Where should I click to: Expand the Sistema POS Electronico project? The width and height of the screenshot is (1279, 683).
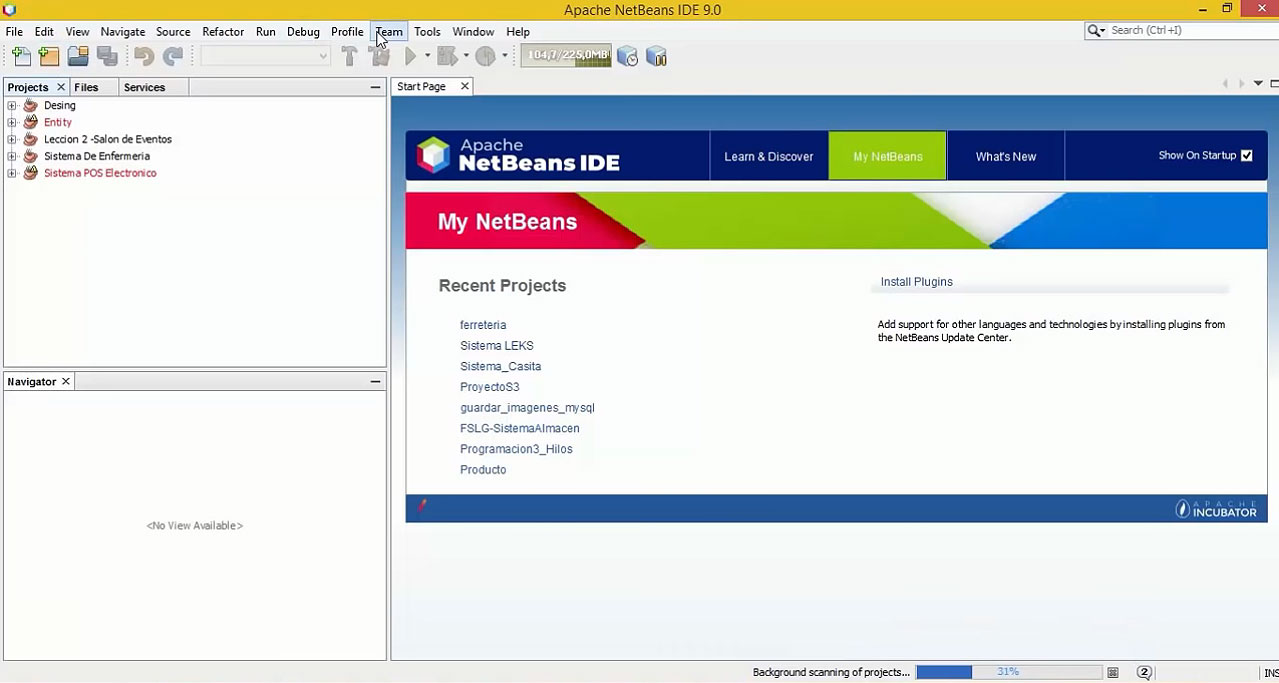(x=12, y=173)
